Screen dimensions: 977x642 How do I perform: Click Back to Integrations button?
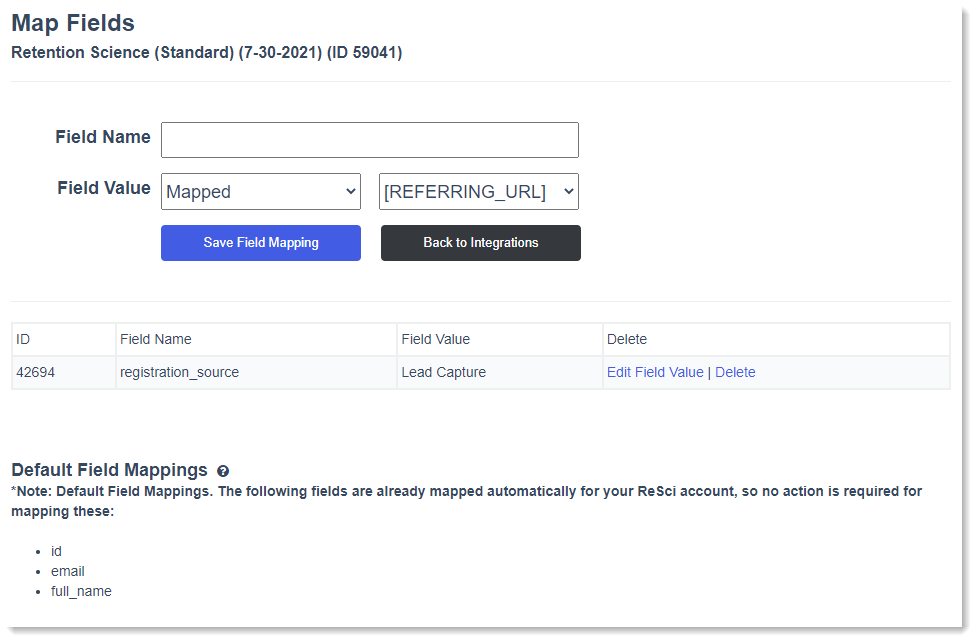click(480, 242)
